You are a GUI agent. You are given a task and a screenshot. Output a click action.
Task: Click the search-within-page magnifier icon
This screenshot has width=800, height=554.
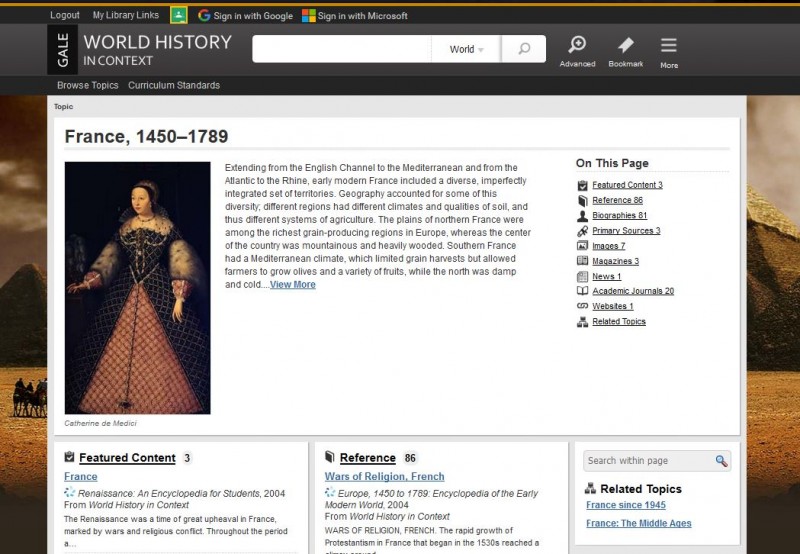point(721,461)
